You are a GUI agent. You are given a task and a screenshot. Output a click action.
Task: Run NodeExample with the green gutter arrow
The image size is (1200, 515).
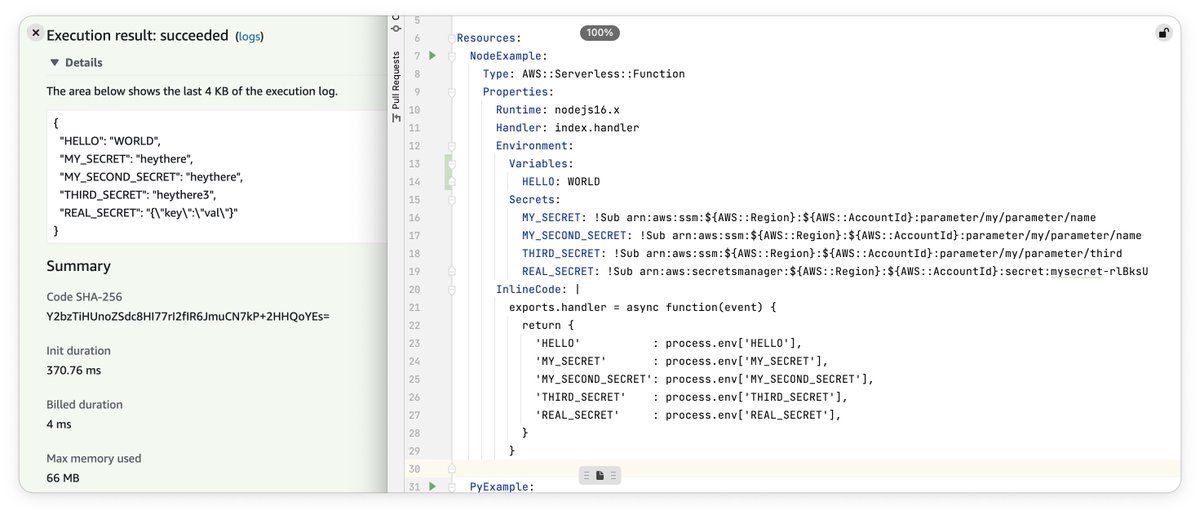(432, 56)
